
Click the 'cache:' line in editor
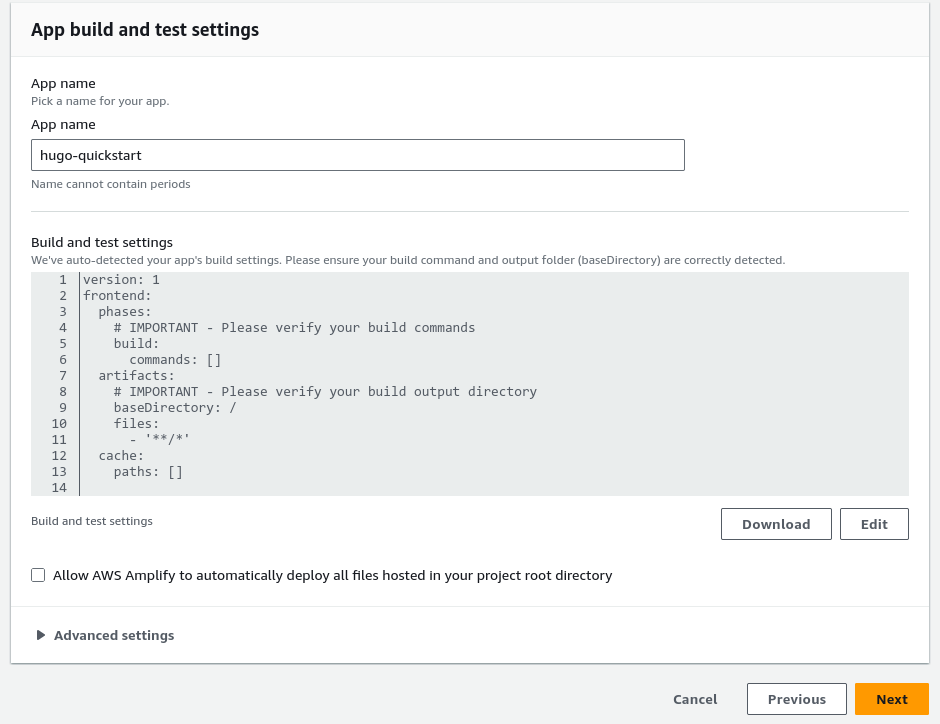(x=121, y=456)
